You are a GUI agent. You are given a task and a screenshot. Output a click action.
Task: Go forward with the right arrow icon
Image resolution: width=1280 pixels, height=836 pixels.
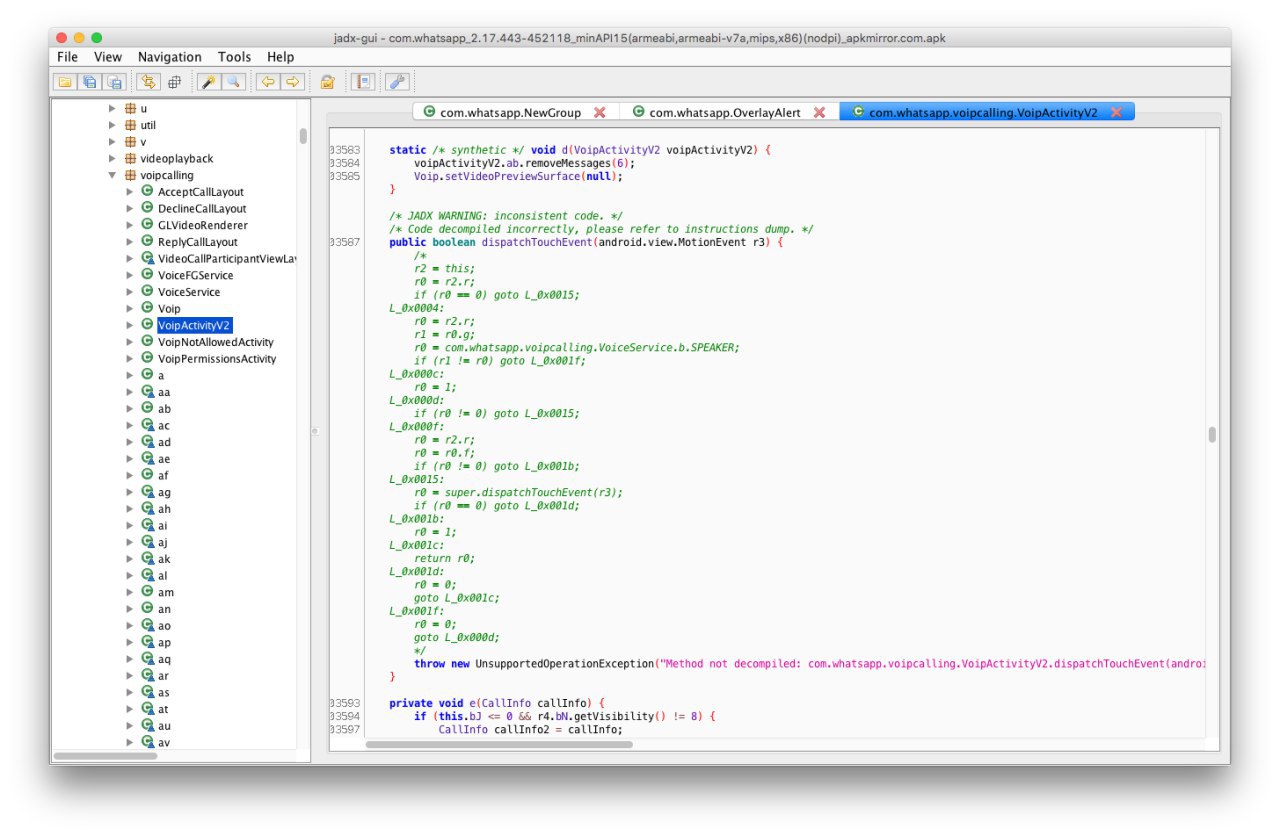[x=292, y=82]
